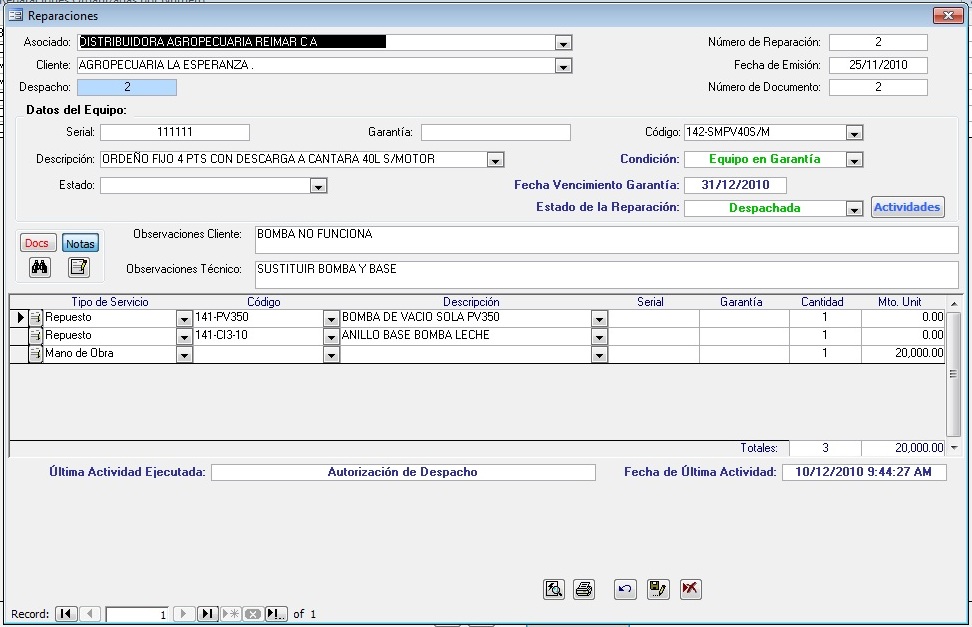Viewport: 972px width, 627px height.
Task: Click the Número de Documento field
Action: tap(878, 87)
